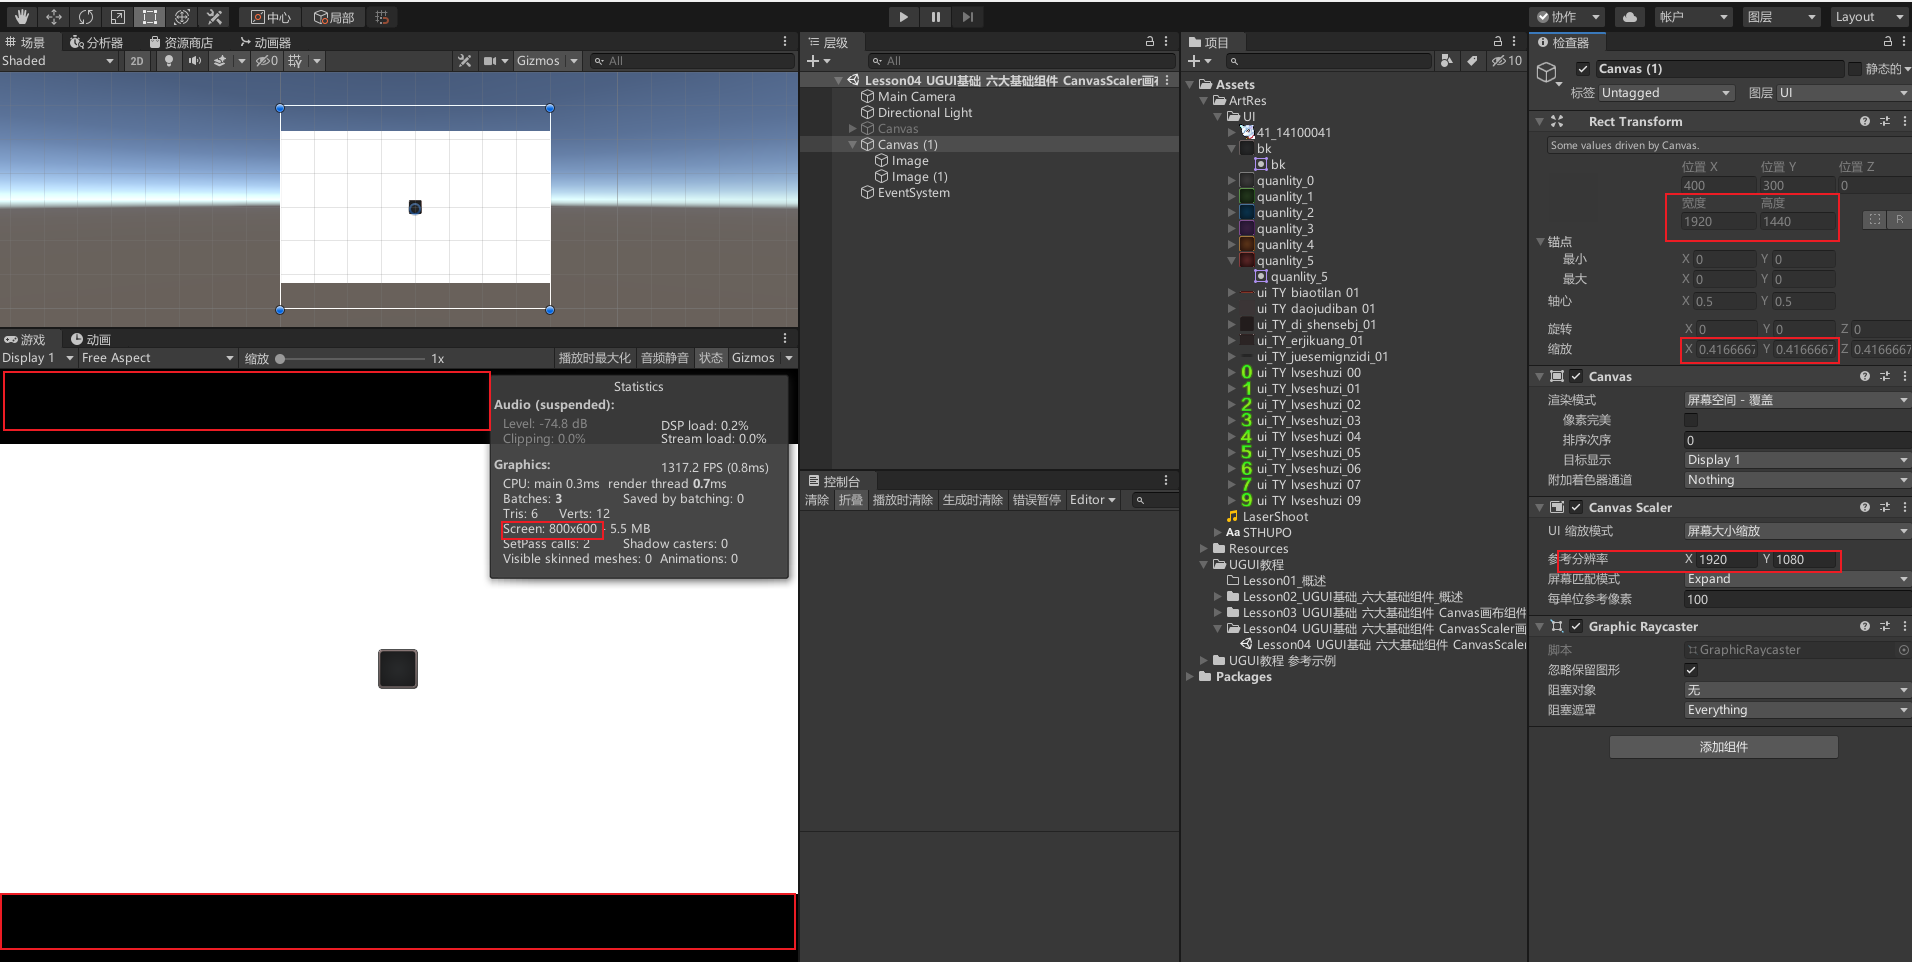Switch to Profiler tab
The height and width of the screenshot is (962, 1912).
tap(96, 42)
